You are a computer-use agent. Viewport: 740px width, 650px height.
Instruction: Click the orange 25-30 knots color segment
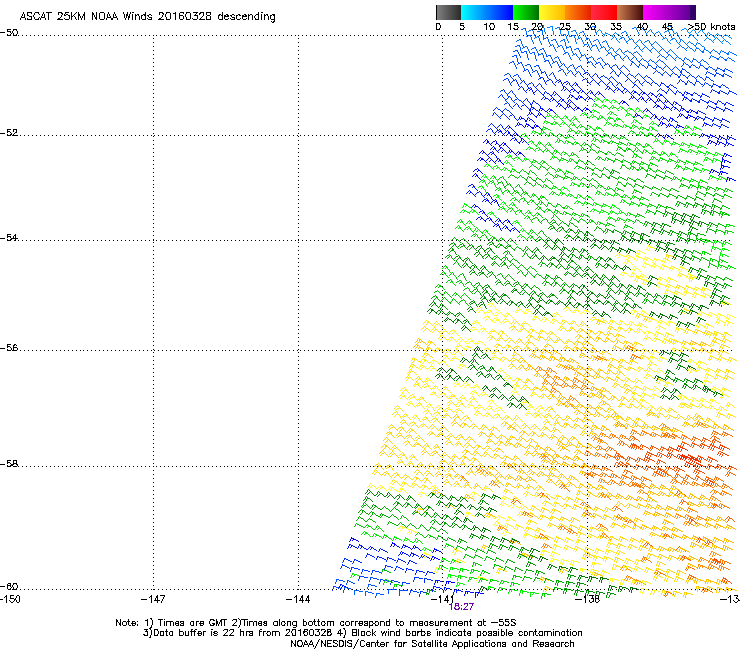pyautogui.click(x=578, y=12)
